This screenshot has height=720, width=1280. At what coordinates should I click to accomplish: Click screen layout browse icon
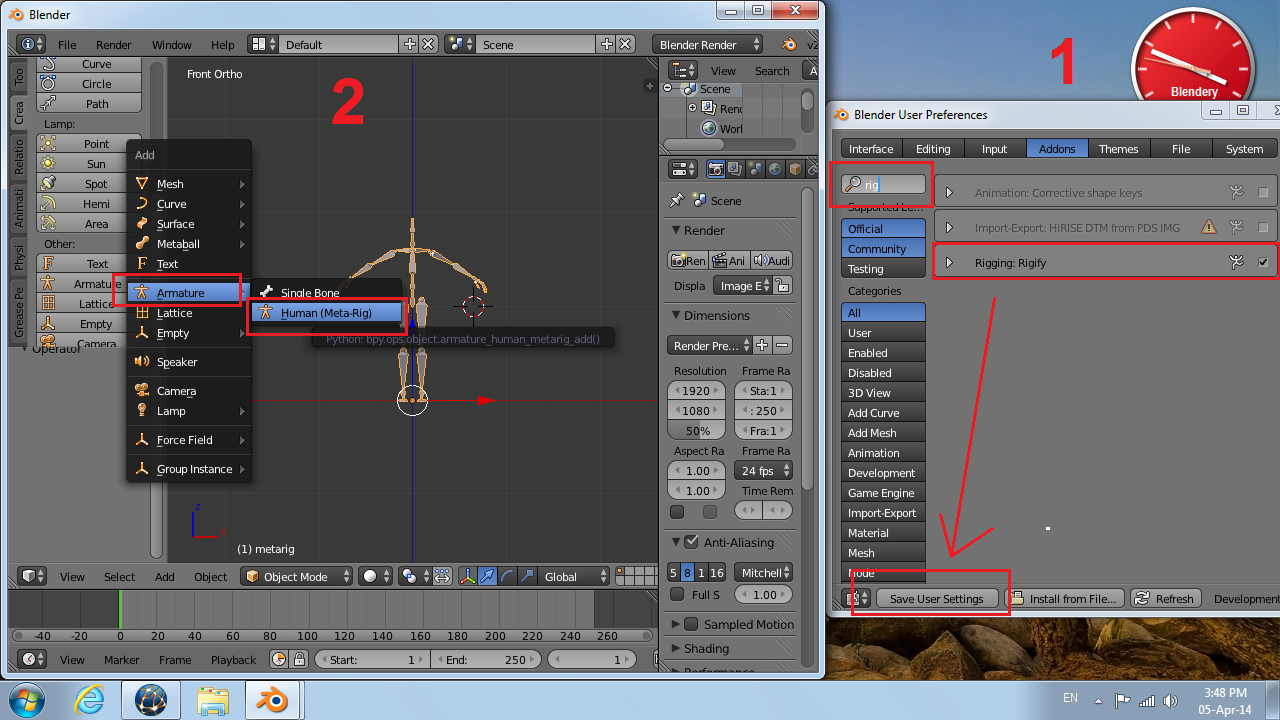tap(264, 44)
